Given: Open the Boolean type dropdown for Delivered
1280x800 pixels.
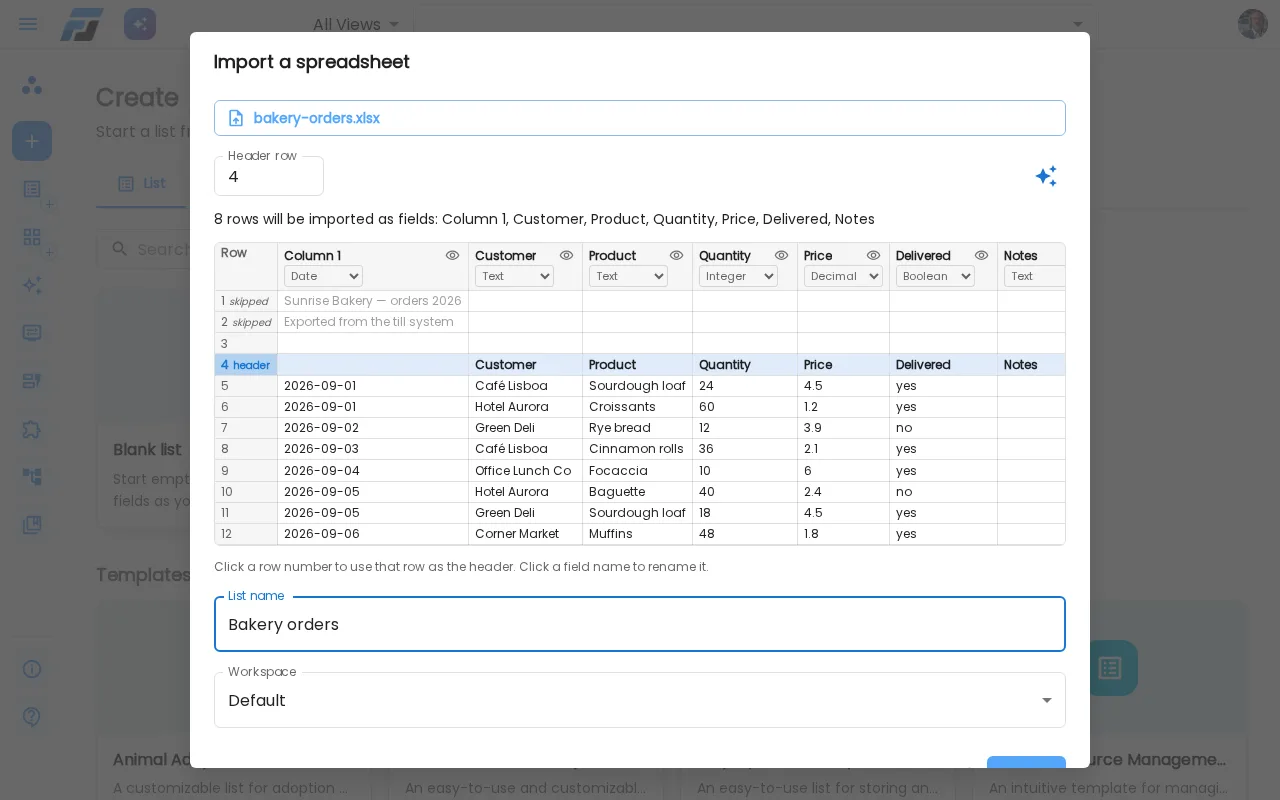Looking at the screenshot, I should 935,276.
